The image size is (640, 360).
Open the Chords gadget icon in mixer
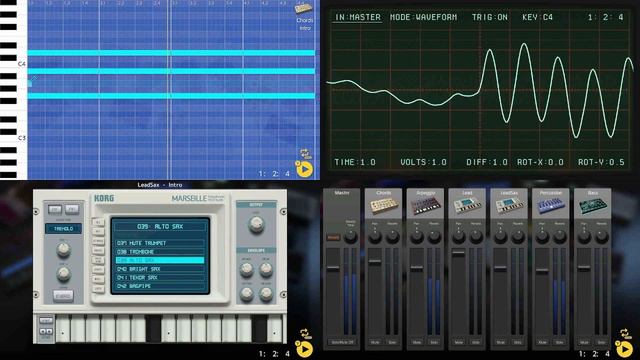coord(383,206)
